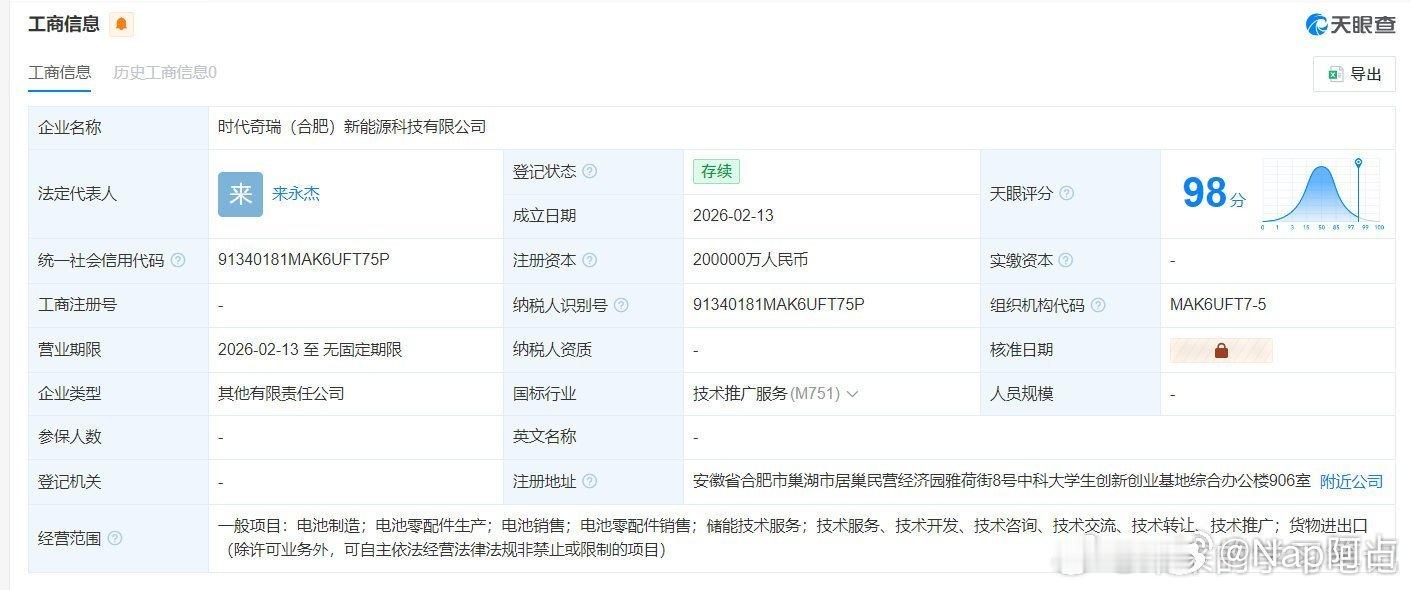
Task: Click the 成立日期 label cell
Action: pyautogui.click(x=594, y=216)
